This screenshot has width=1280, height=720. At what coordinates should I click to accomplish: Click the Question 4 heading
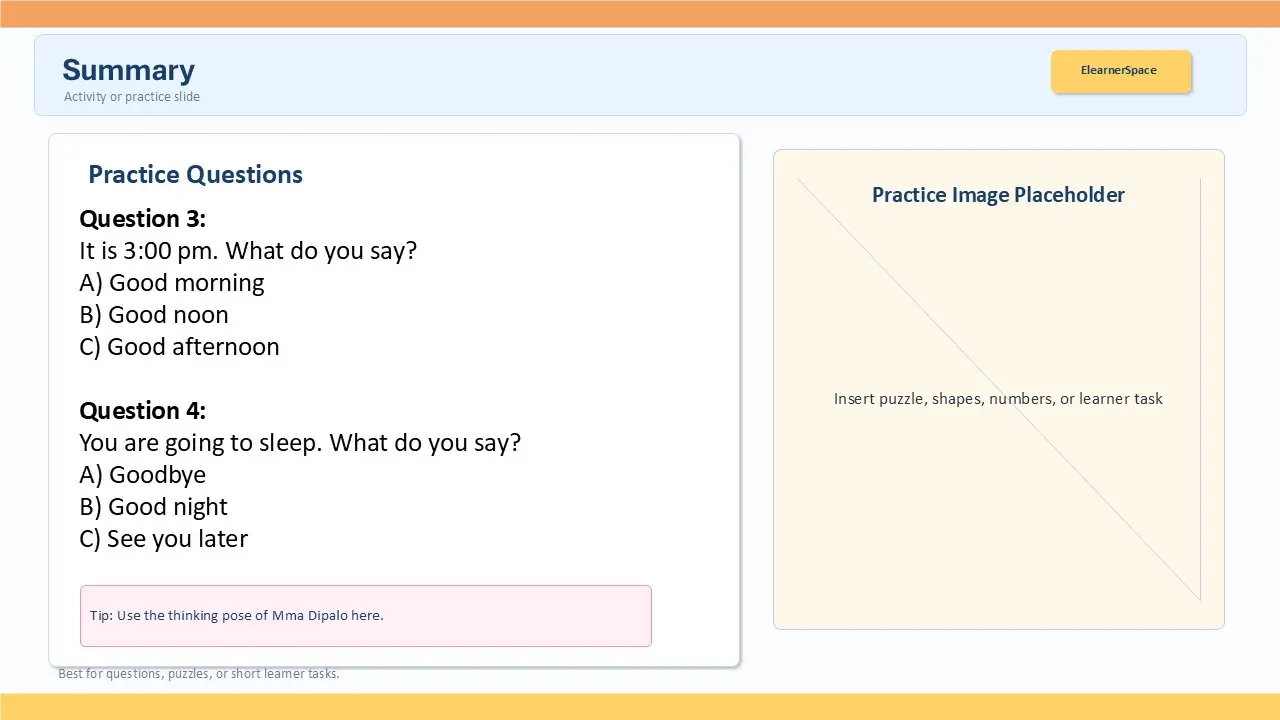142,411
